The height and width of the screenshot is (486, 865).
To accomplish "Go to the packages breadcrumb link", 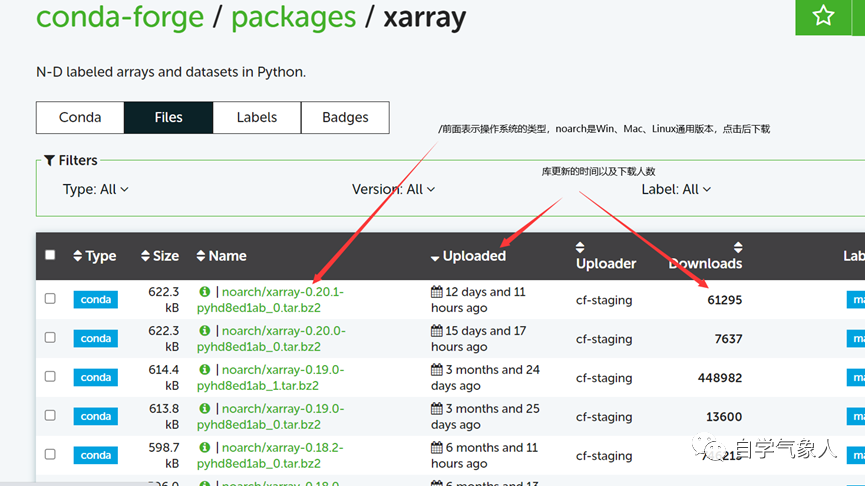I will pos(293,17).
